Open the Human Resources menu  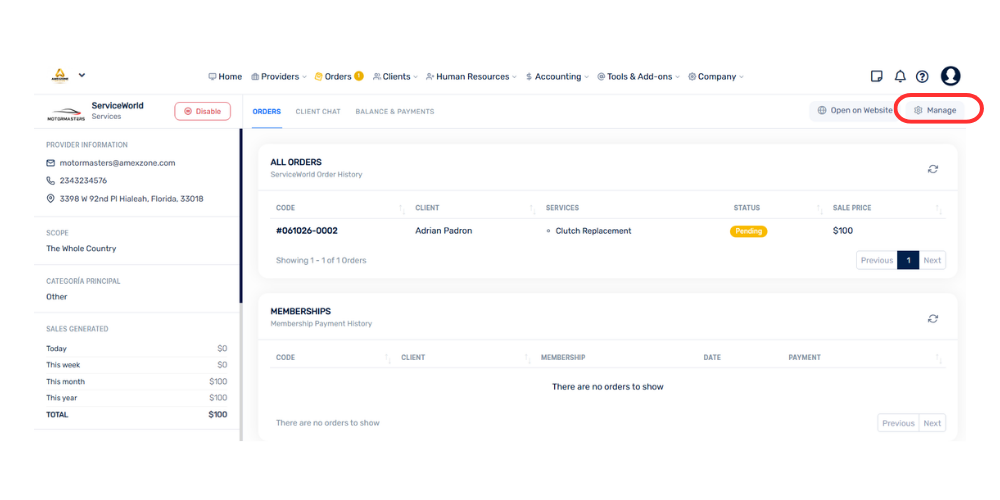(x=472, y=77)
